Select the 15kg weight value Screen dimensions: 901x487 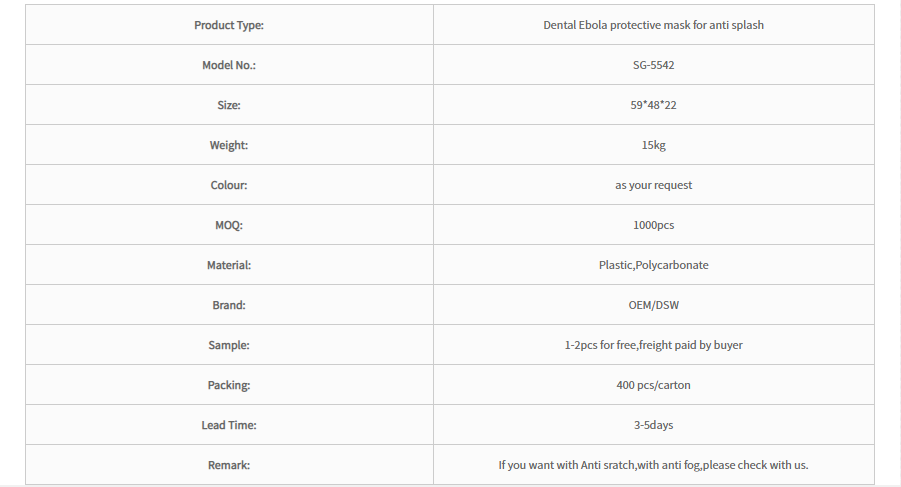pyautogui.click(x=653, y=145)
